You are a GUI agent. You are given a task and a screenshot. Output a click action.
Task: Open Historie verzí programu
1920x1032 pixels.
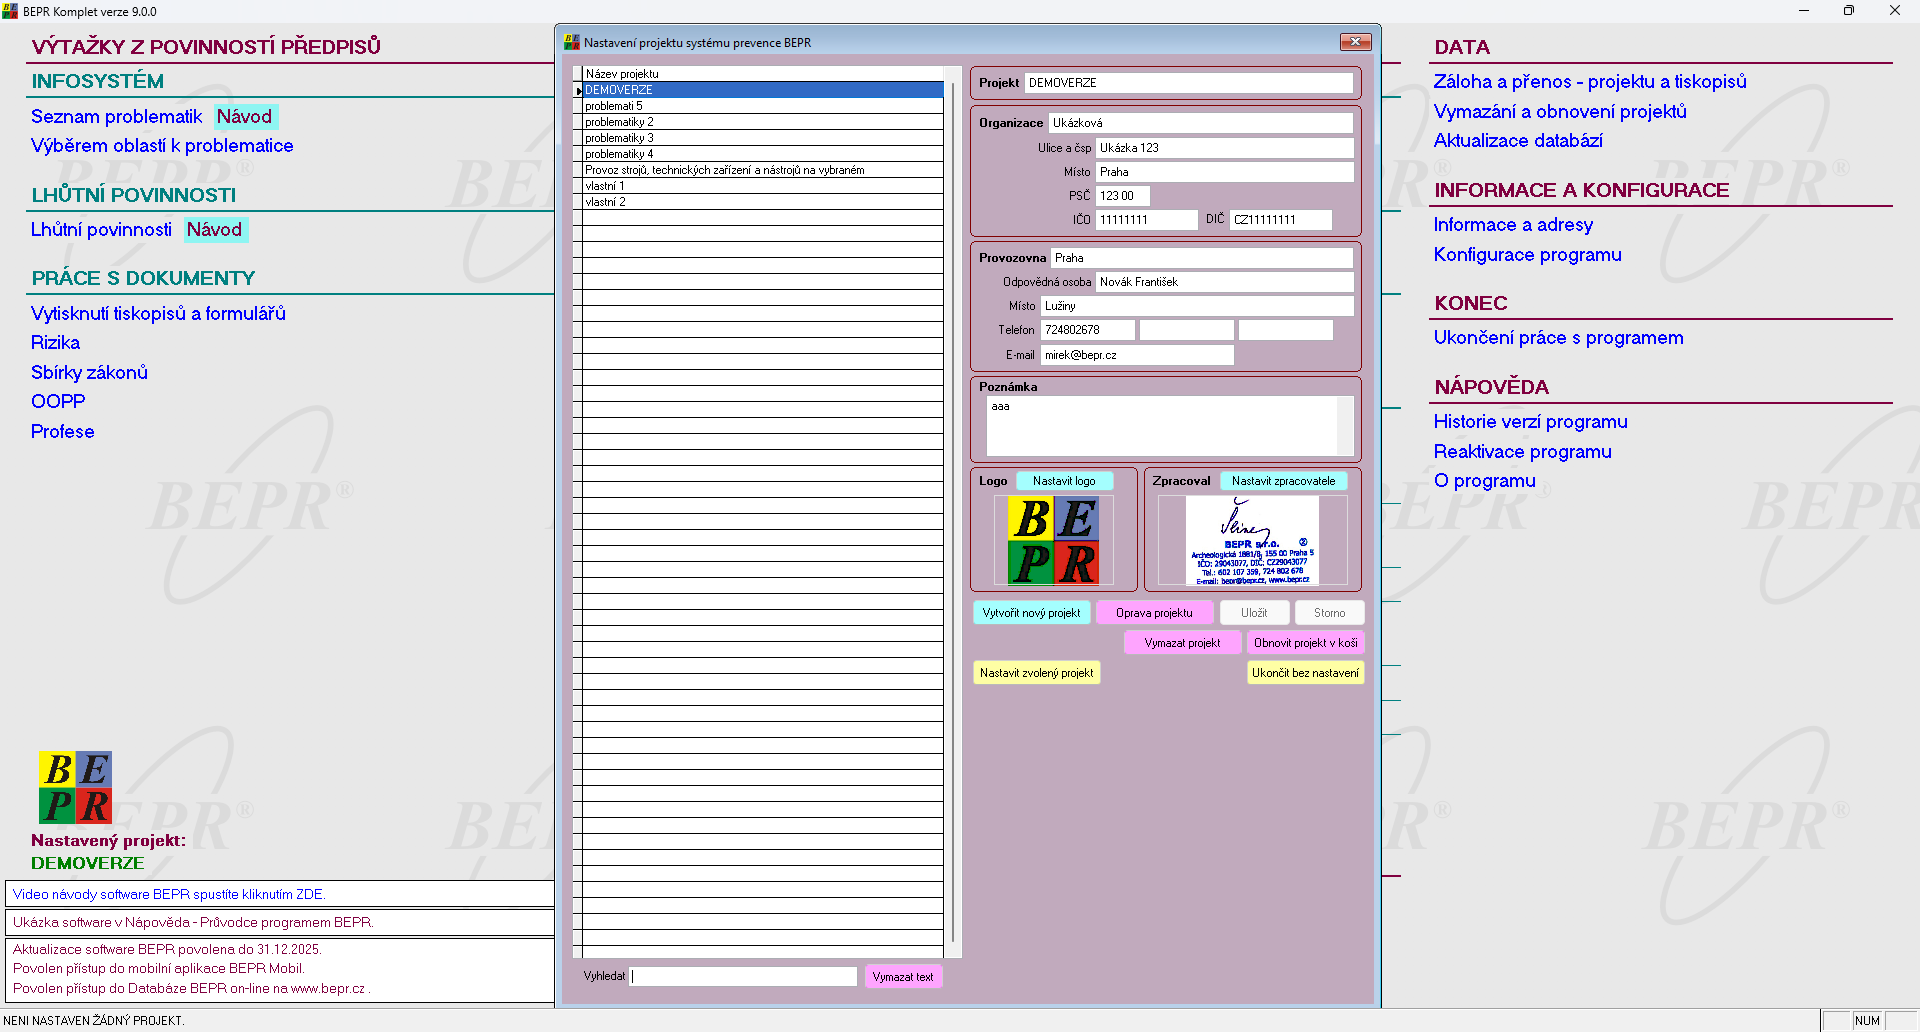pyautogui.click(x=1530, y=422)
